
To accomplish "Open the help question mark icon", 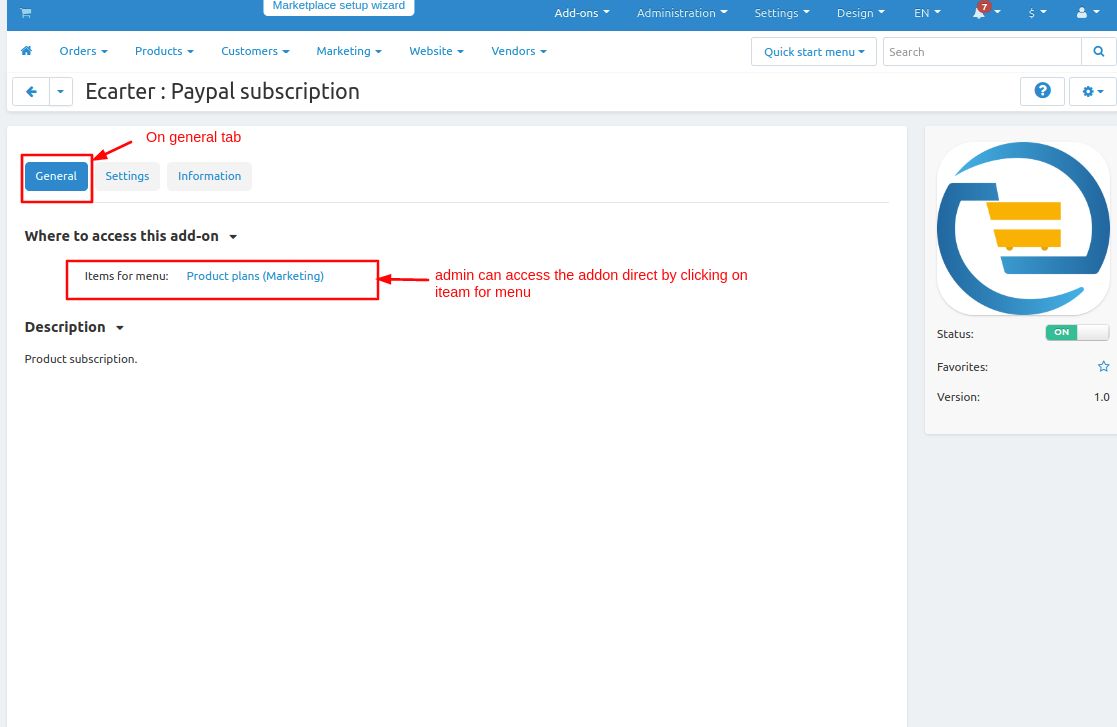I will pyautogui.click(x=1042, y=91).
